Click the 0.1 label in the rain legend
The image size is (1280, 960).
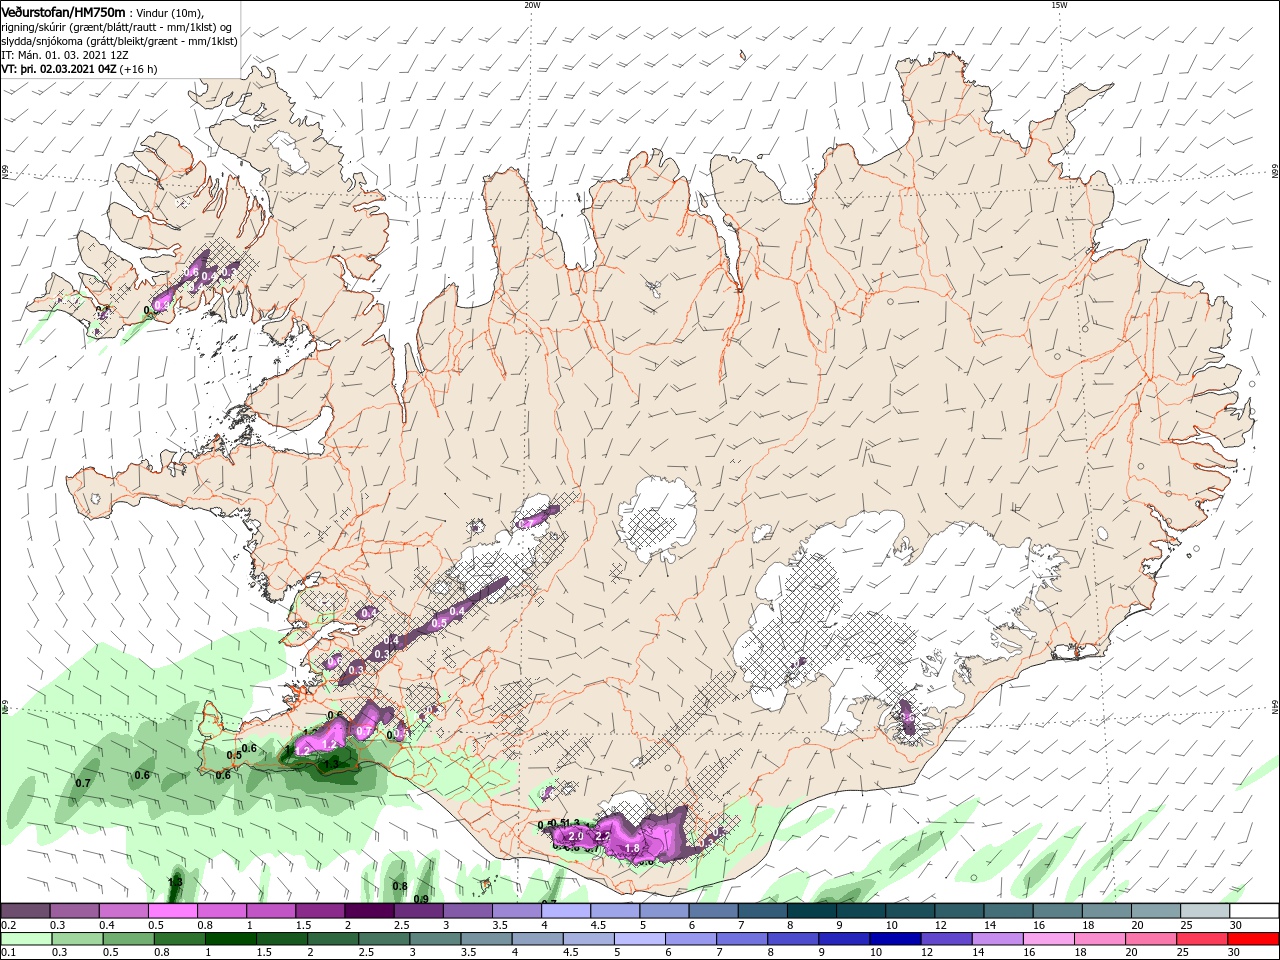[x=8, y=952]
